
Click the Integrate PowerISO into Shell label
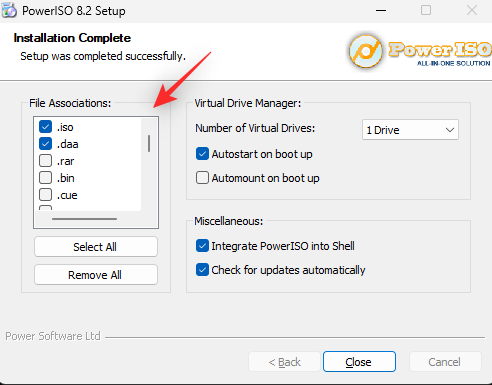pyautogui.click(x=283, y=246)
